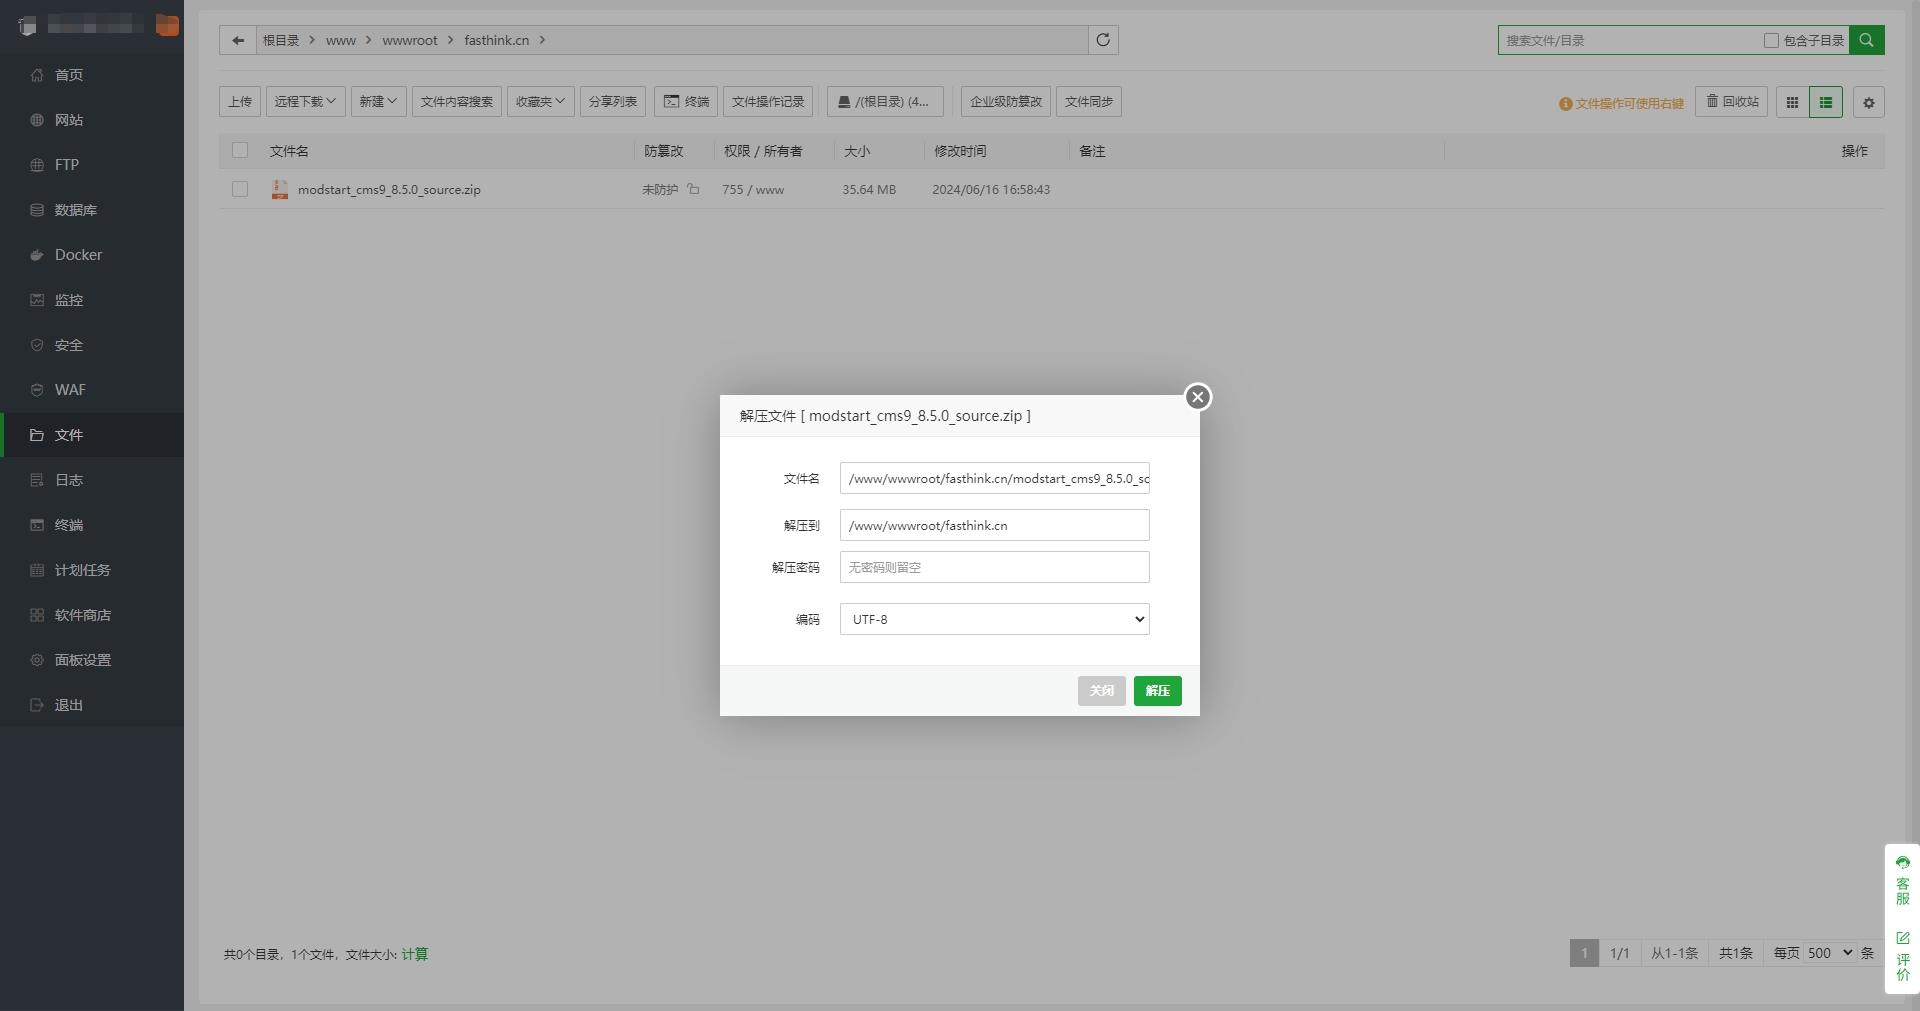1920x1011 pixels.
Task: Click the 日志 log sidebar icon
Action: pyautogui.click(x=37, y=480)
